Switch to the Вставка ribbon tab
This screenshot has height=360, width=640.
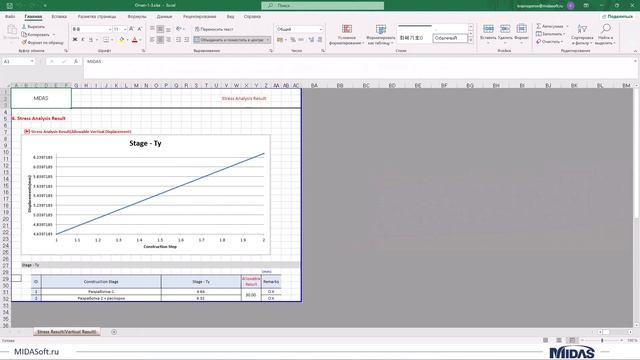pos(59,17)
